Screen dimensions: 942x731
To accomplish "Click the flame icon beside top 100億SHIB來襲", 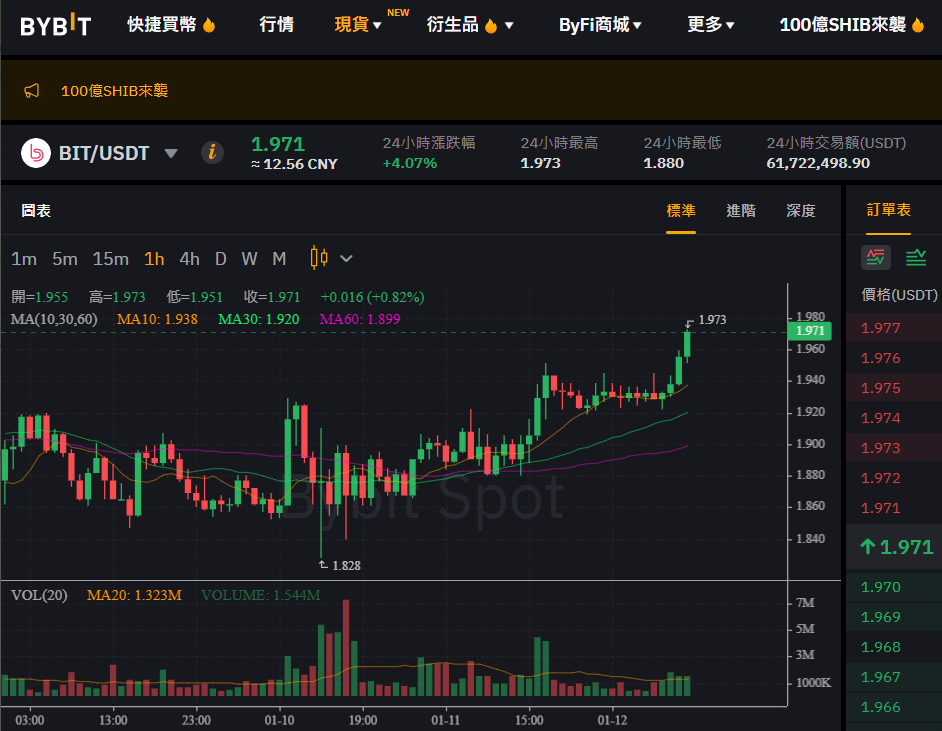I will [917, 25].
